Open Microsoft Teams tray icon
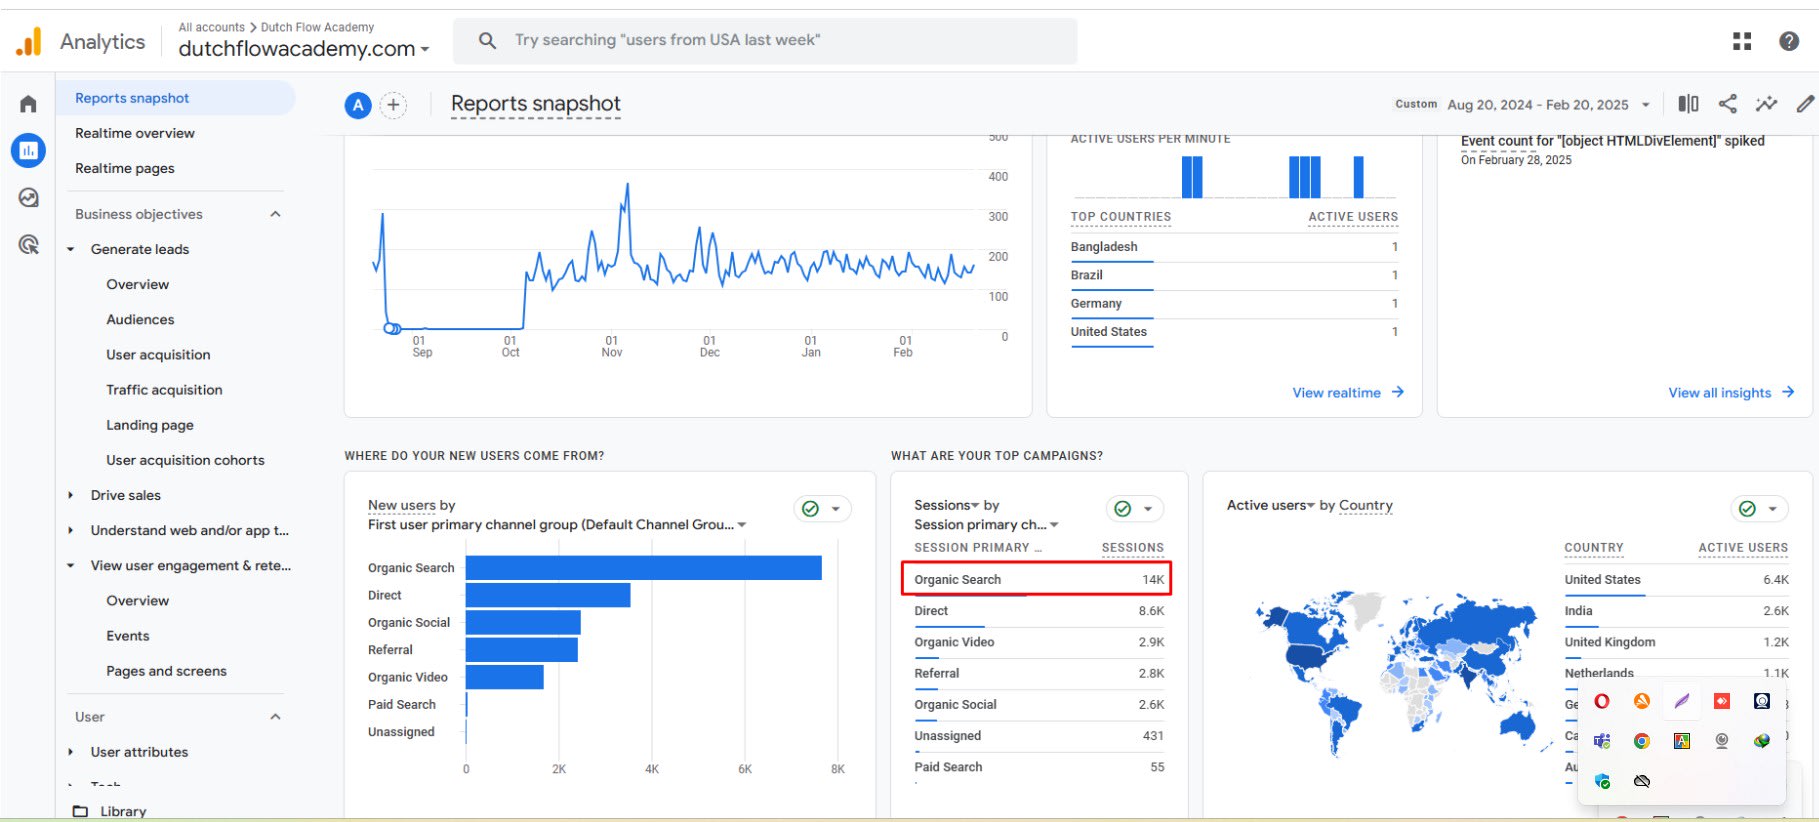This screenshot has height=822, width=1819. (1602, 741)
